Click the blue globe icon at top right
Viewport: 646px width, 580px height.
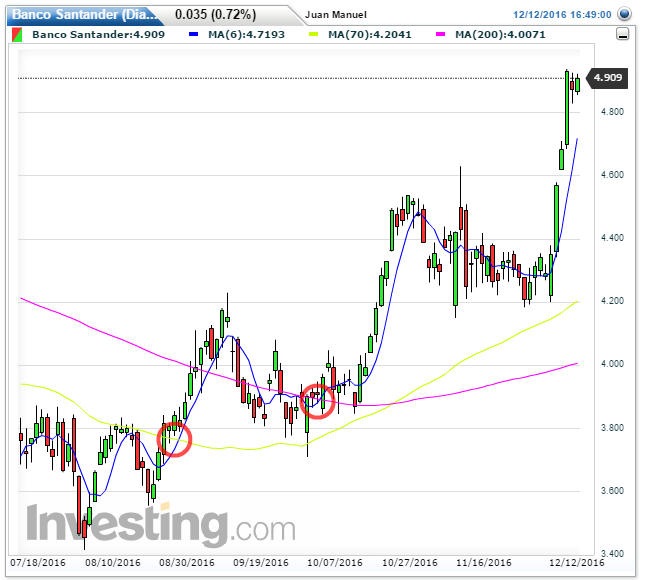tap(625, 14)
